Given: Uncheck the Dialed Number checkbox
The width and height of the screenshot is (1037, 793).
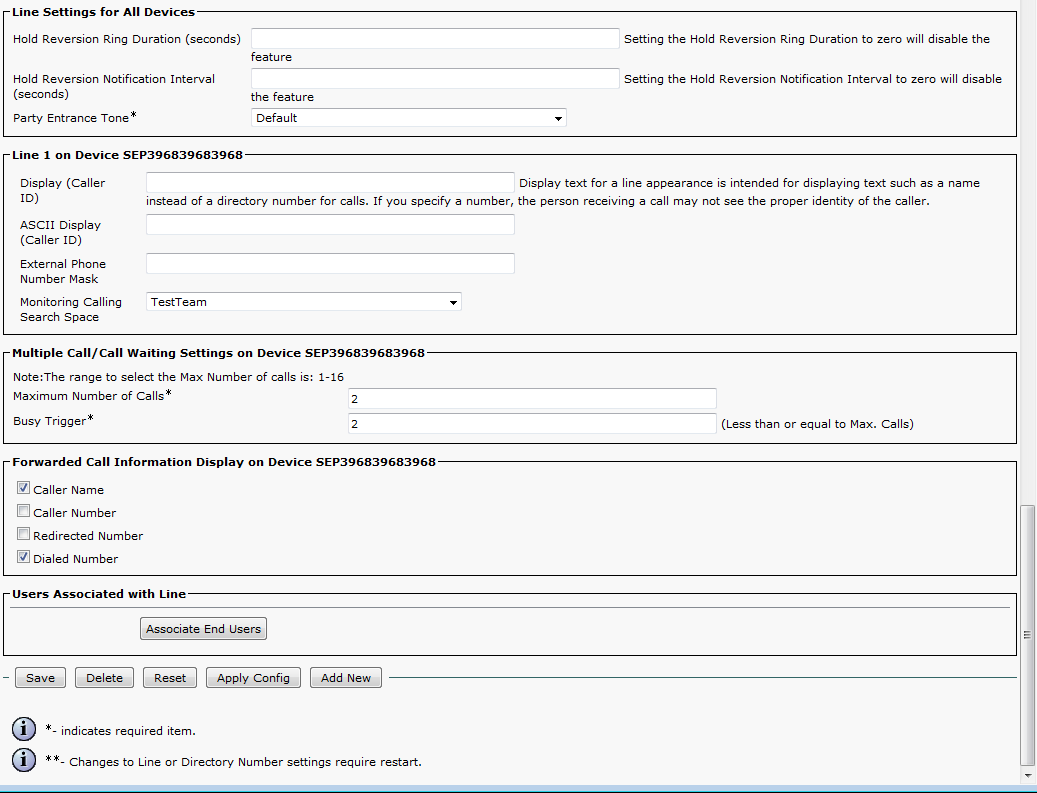Looking at the screenshot, I should pos(24,558).
